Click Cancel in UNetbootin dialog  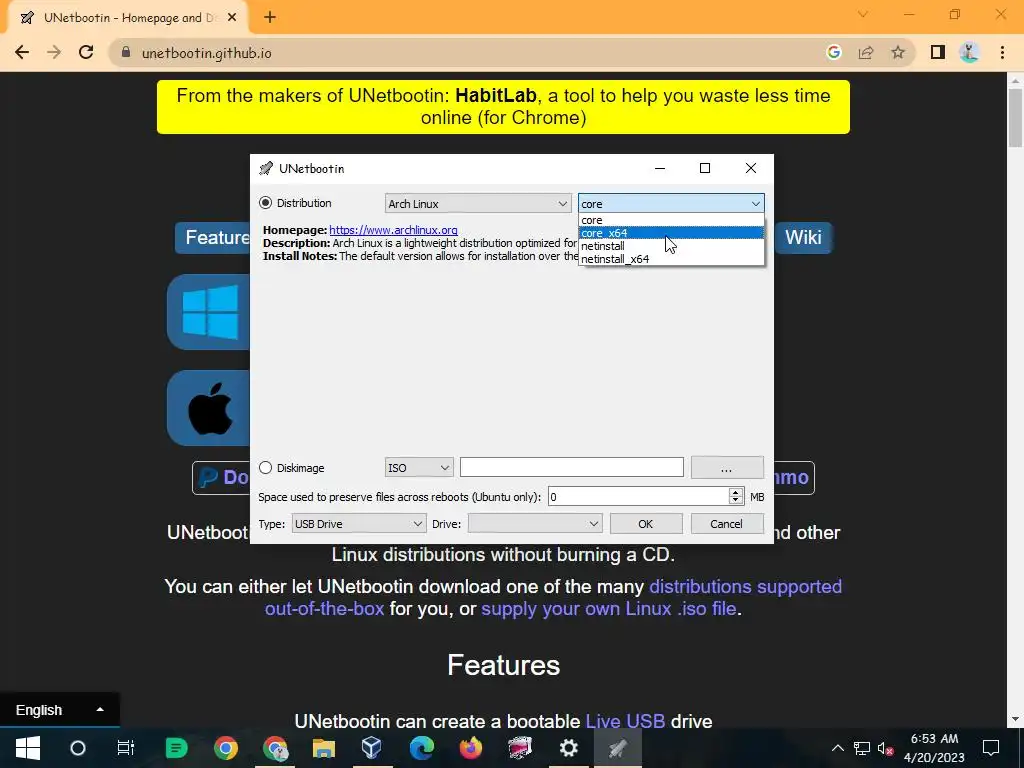click(727, 524)
